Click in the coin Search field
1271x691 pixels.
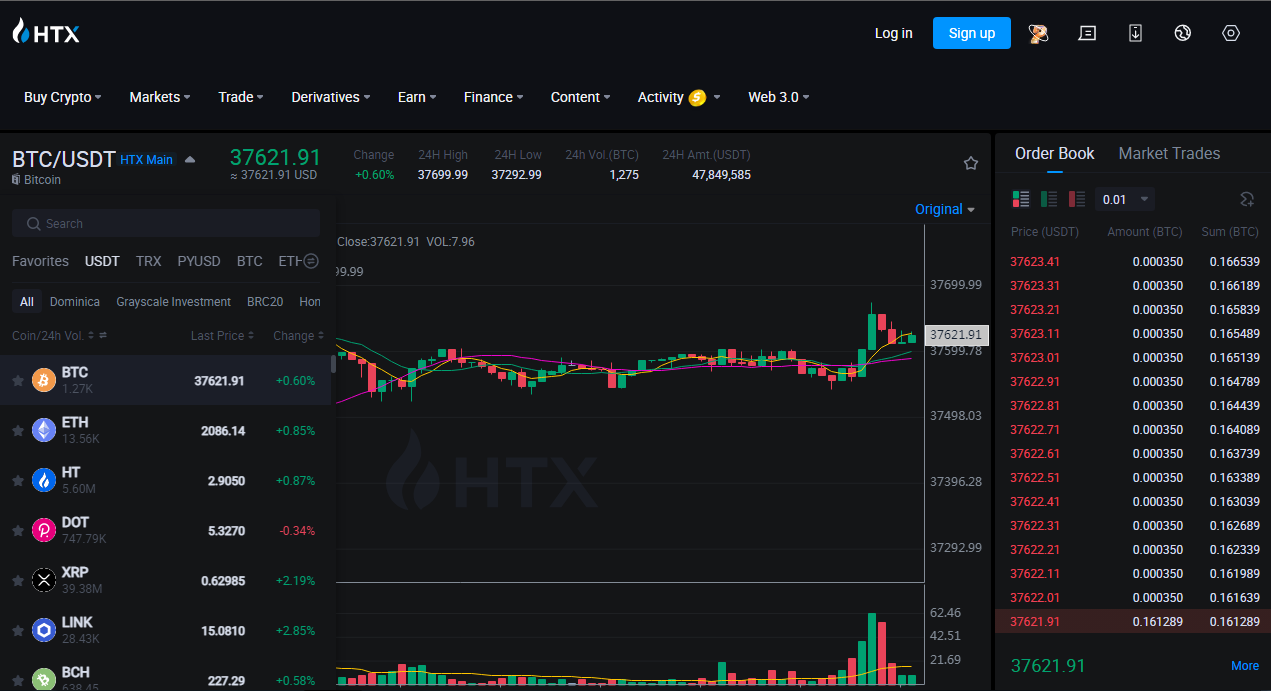pyautogui.click(x=166, y=224)
